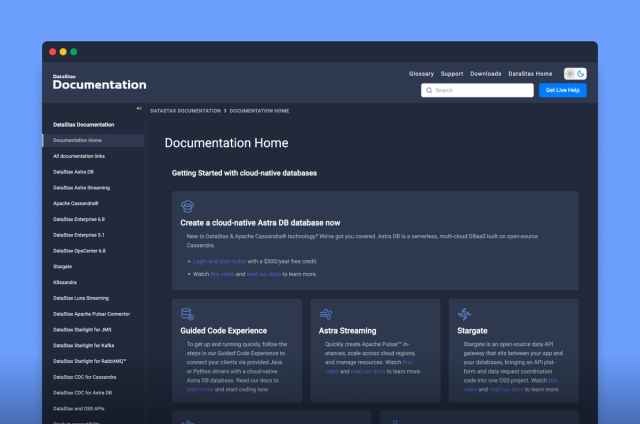Switch to light theme sun icon
Viewport: 640px width, 424px height.
pos(570,74)
